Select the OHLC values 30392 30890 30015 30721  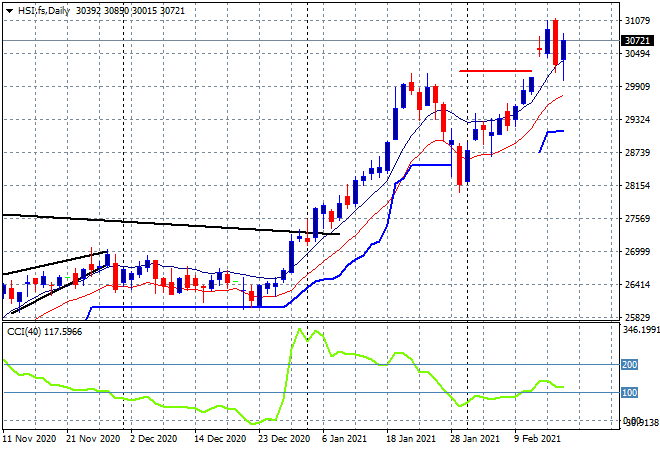point(130,11)
